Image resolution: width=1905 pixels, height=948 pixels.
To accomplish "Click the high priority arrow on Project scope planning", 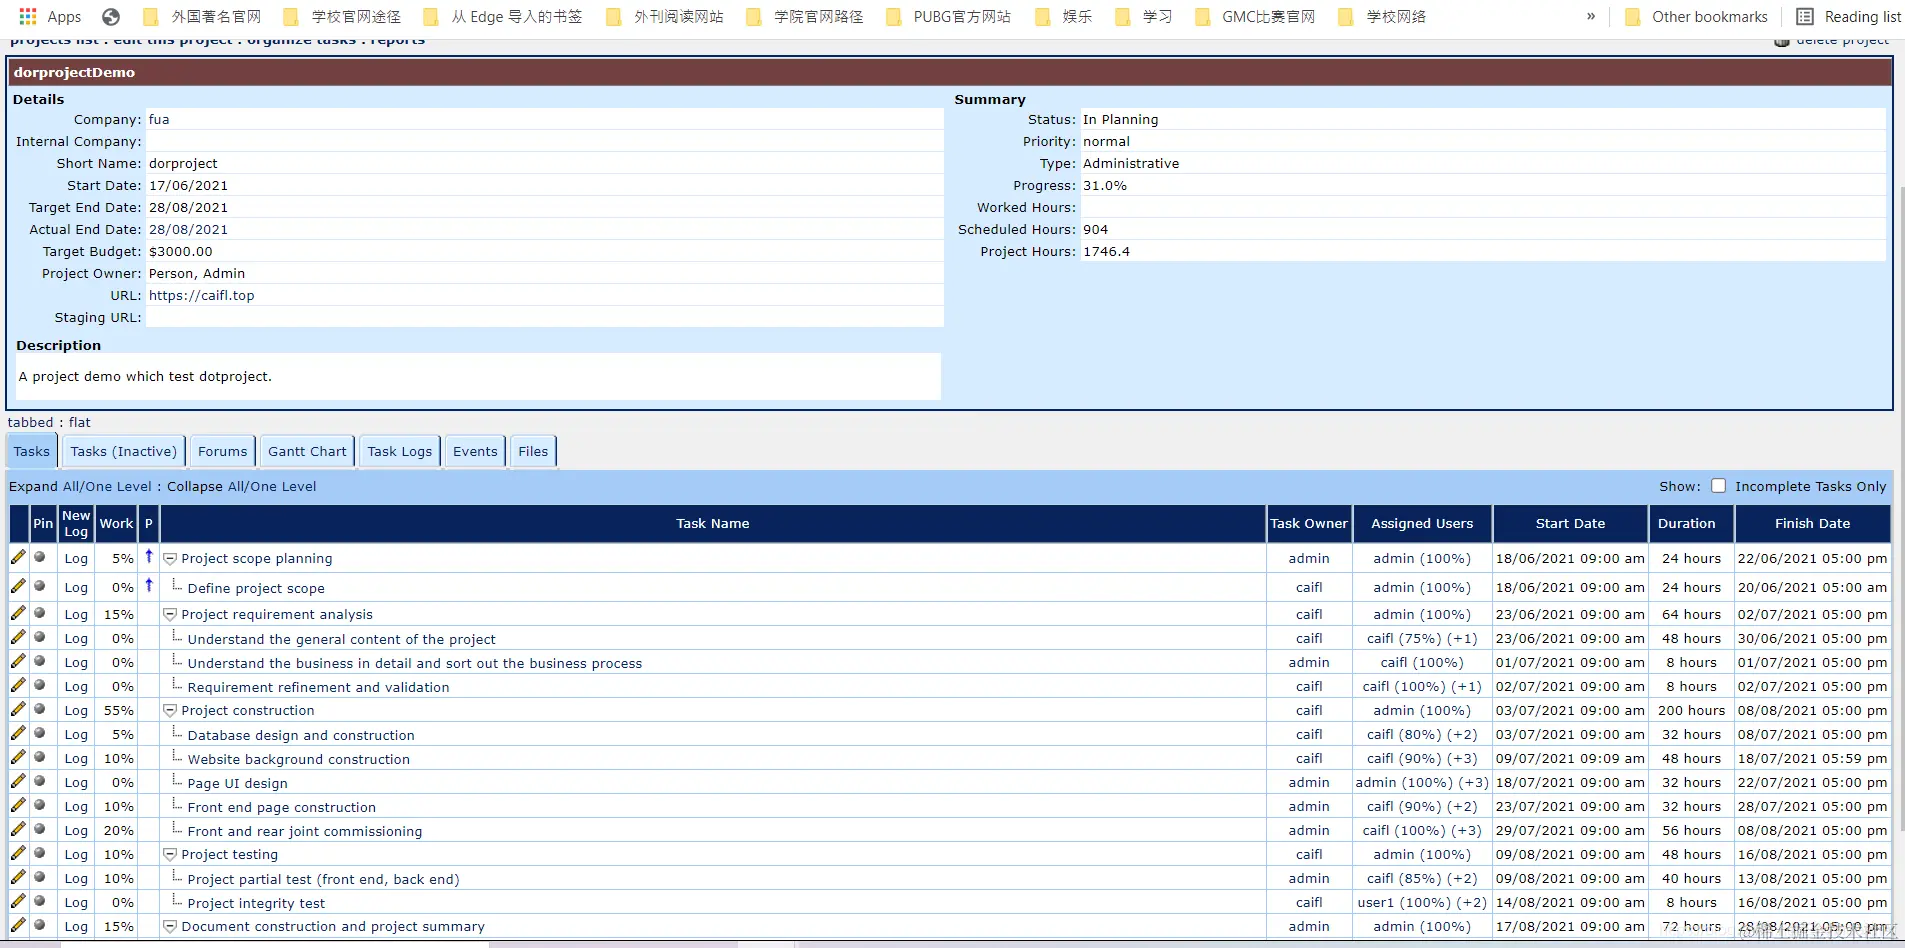I will (149, 556).
